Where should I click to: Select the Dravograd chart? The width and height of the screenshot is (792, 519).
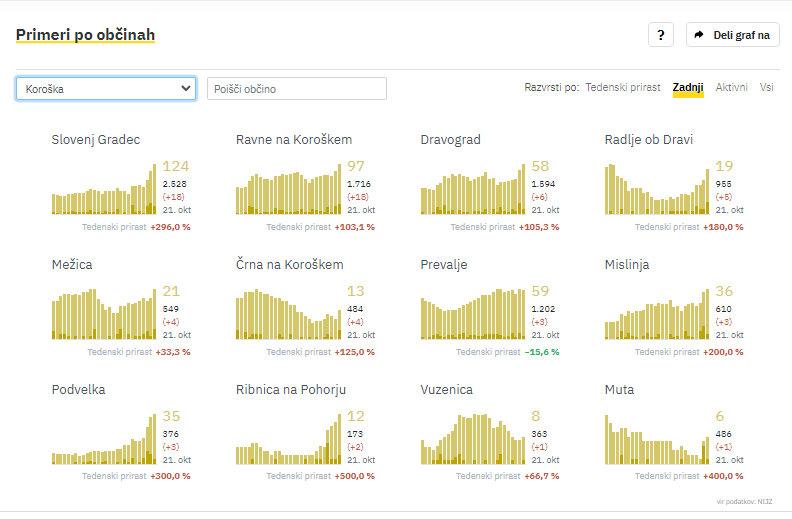point(472,190)
